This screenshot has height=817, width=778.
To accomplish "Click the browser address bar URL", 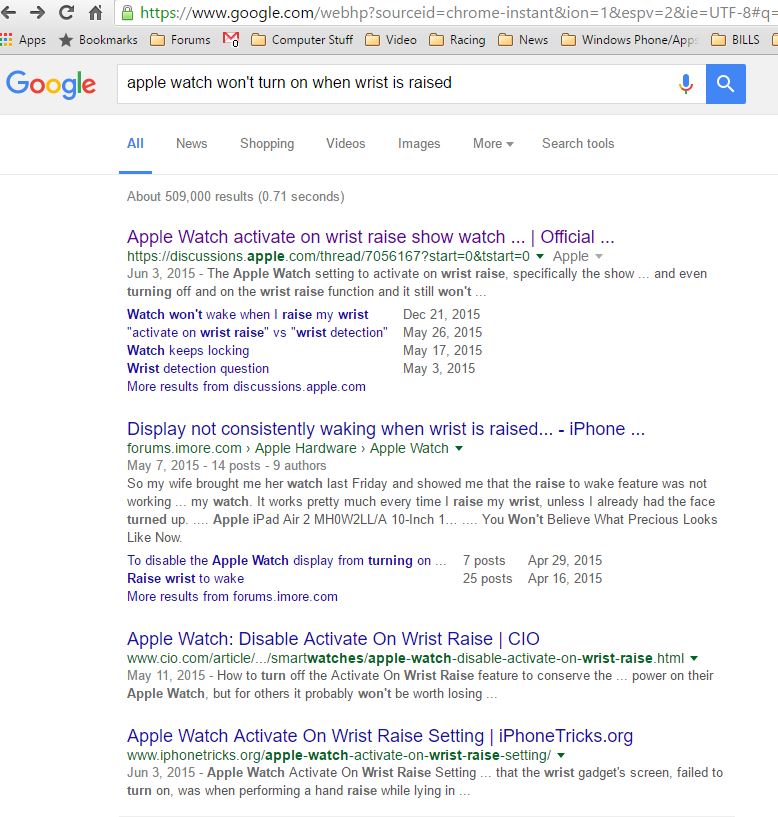I will coord(459,13).
